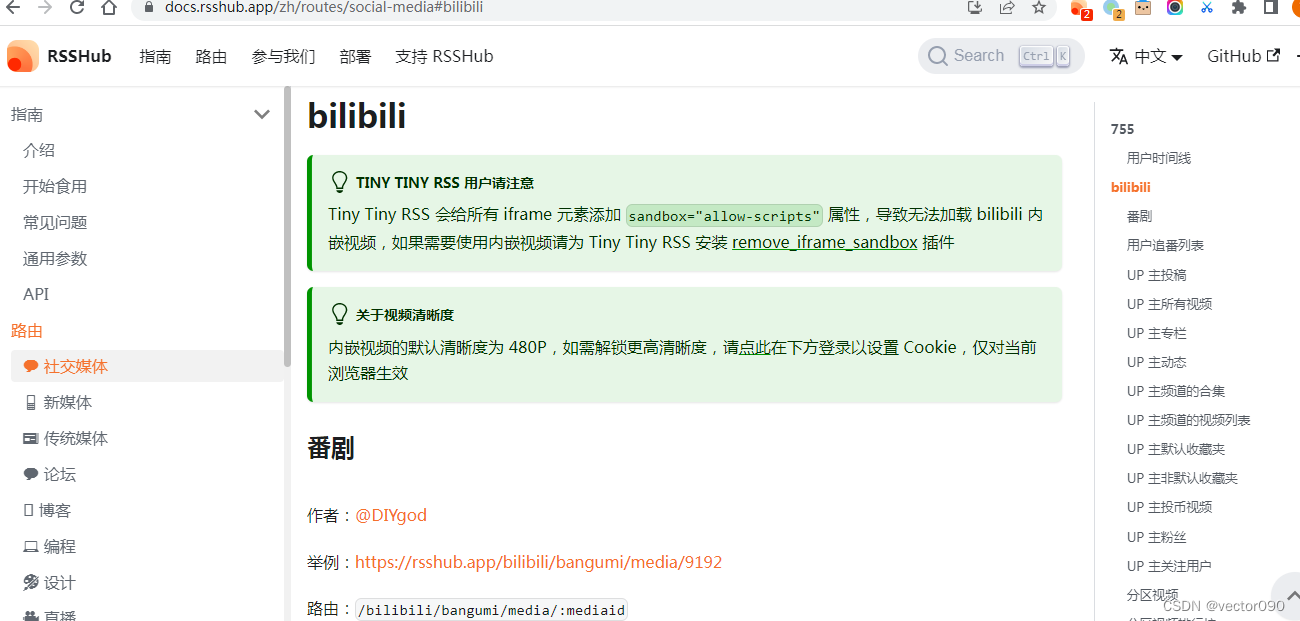Jump to 755 in the table of contents

(1123, 129)
